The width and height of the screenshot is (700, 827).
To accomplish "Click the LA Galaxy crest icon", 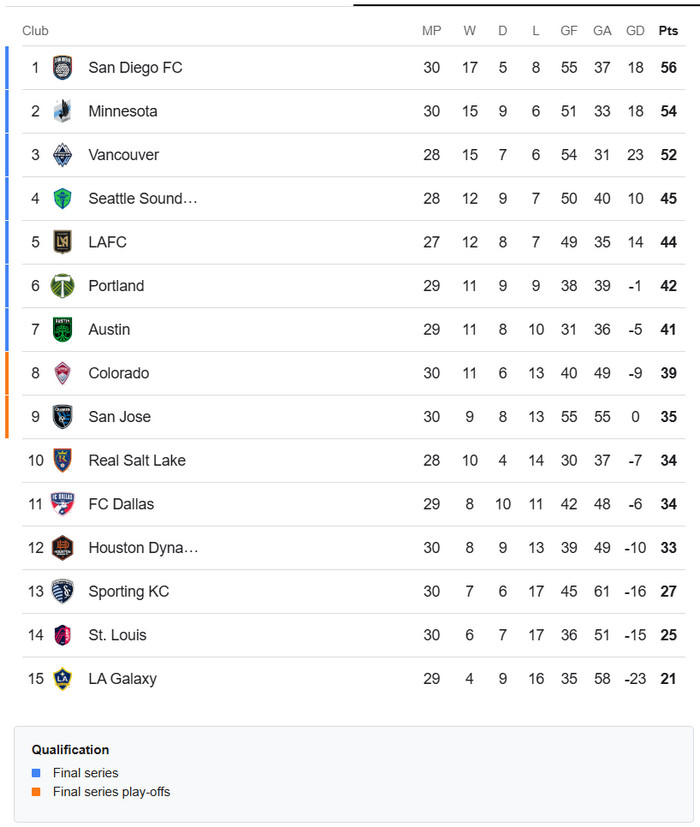I will [62, 679].
